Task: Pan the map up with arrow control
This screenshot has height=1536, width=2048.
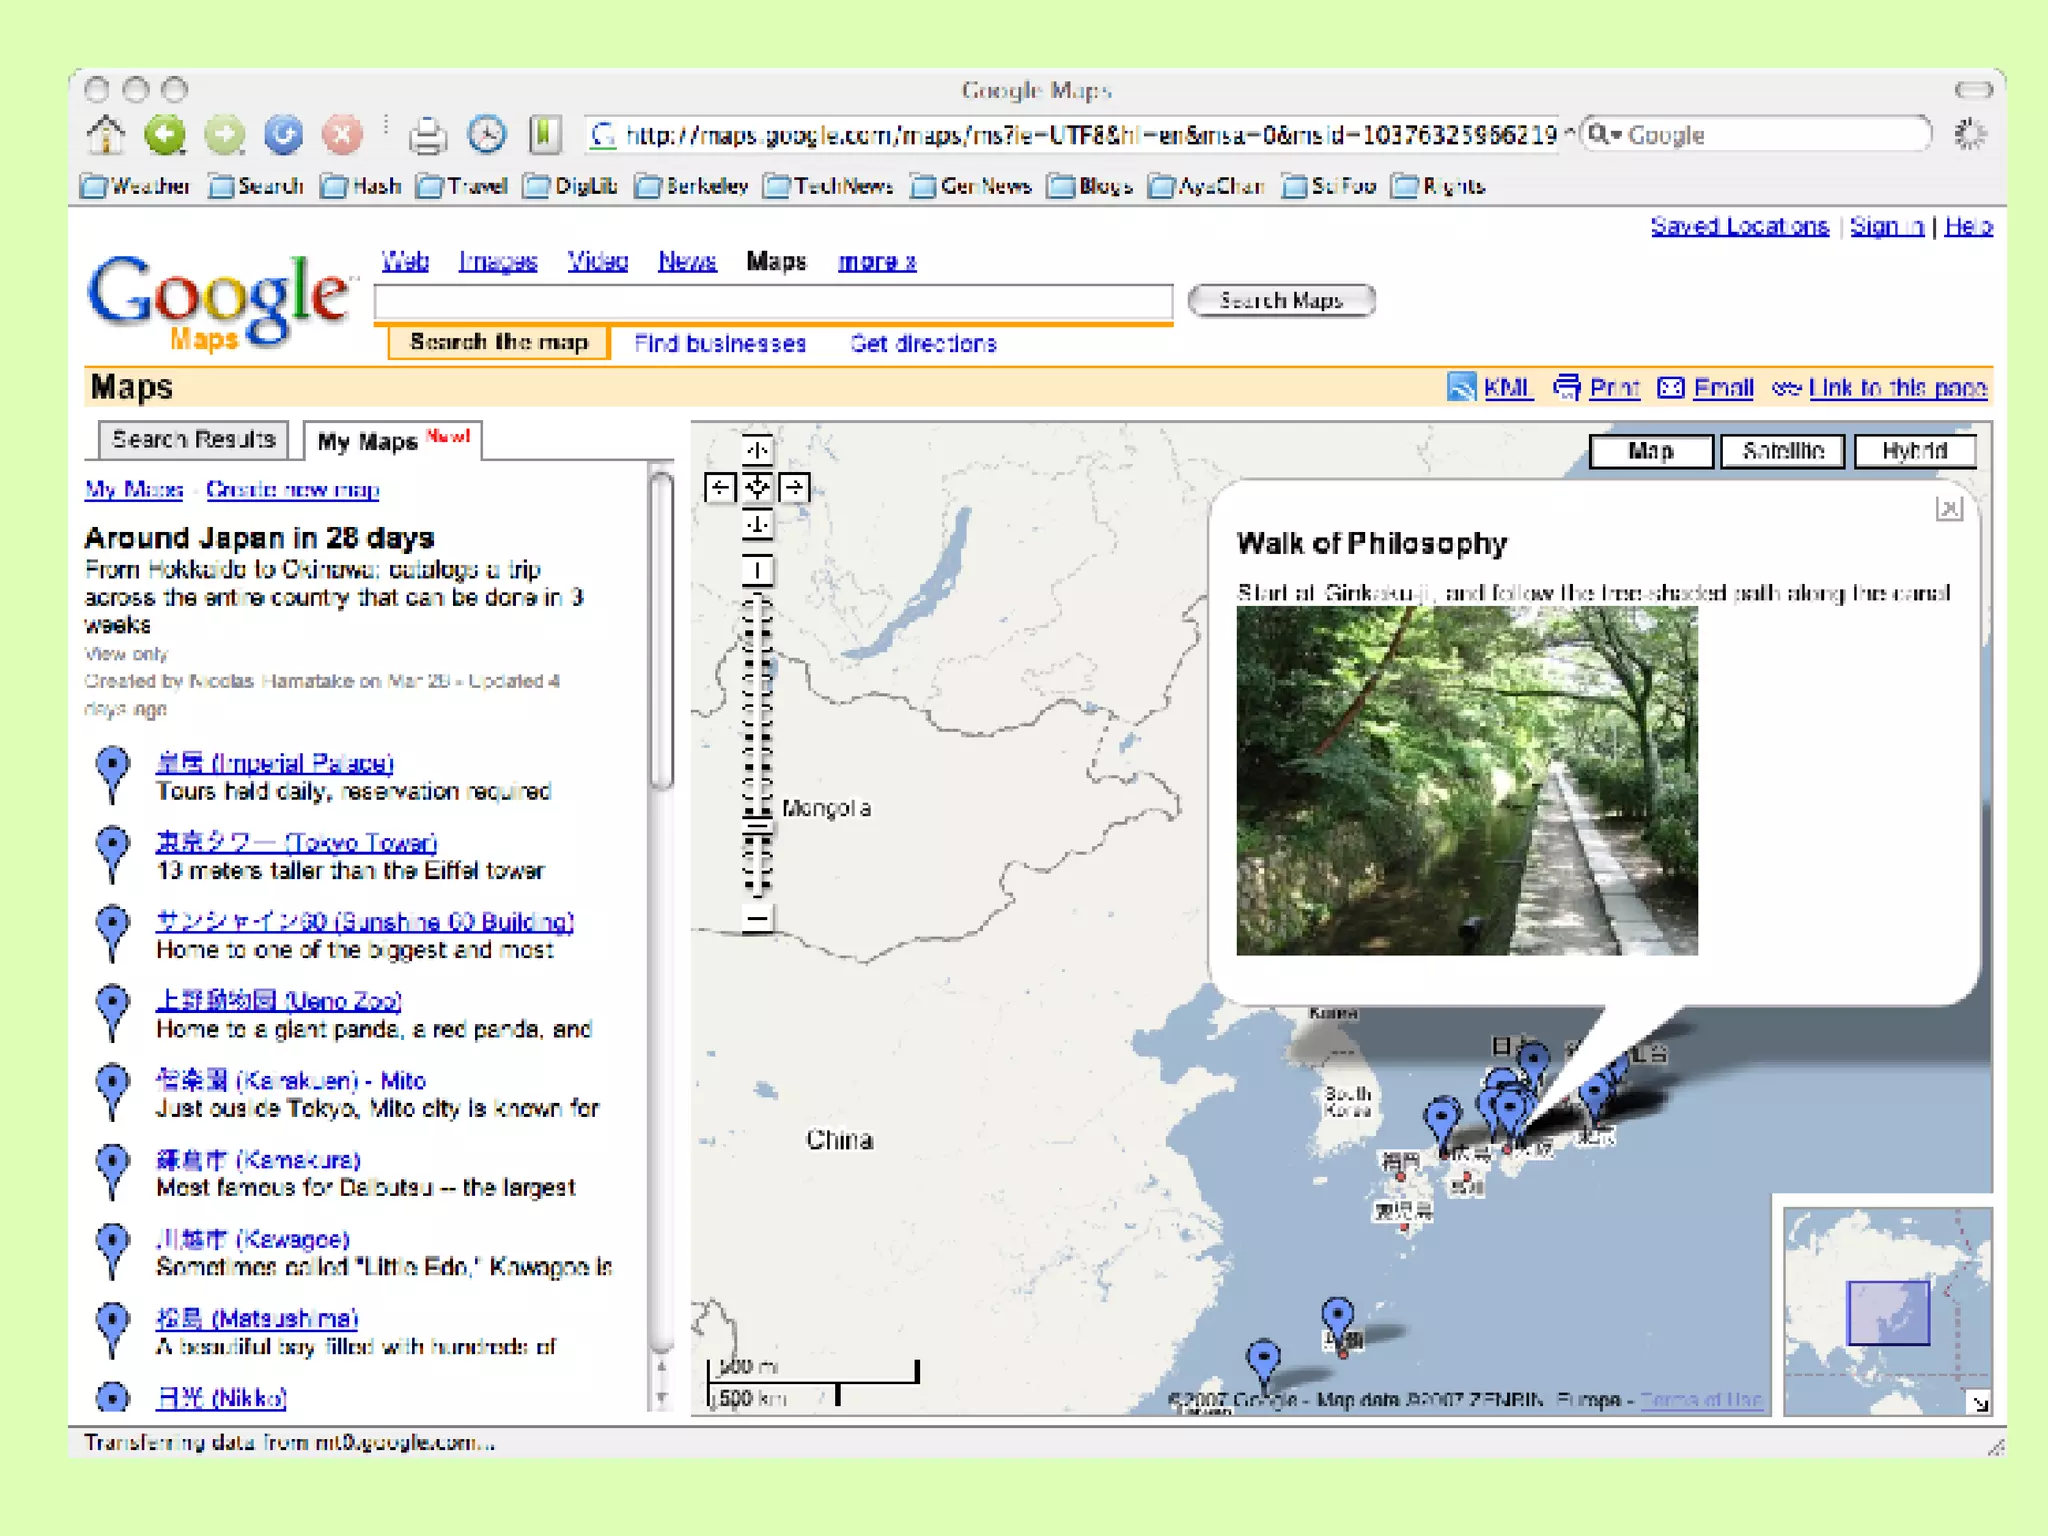Action: [x=757, y=450]
